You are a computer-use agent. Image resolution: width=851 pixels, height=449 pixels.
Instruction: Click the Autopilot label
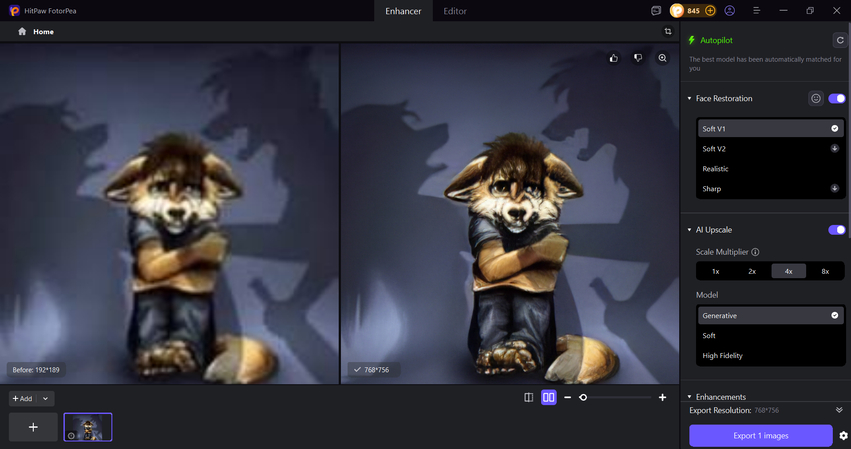tap(716, 40)
